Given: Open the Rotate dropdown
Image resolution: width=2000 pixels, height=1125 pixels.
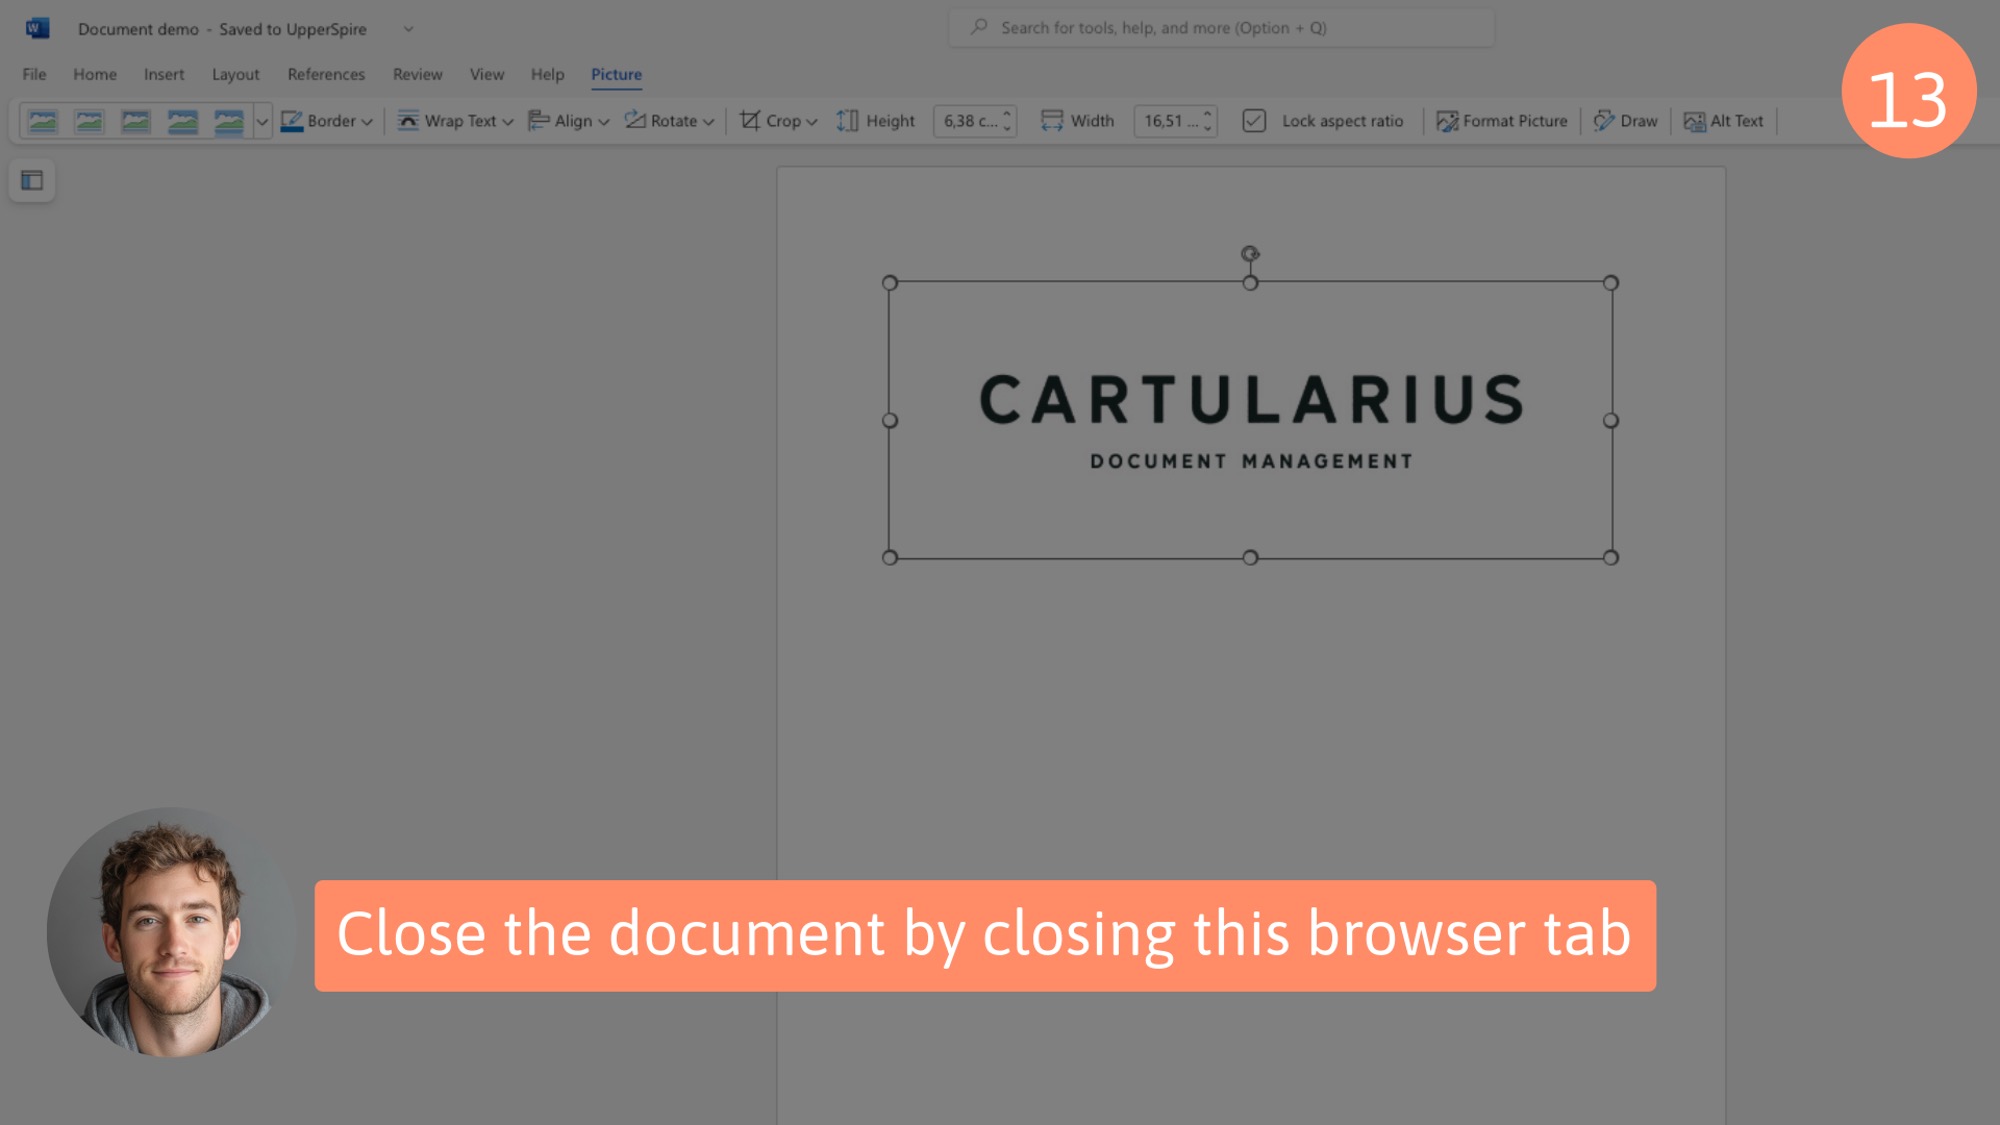Looking at the screenshot, I should pos(670,121).
